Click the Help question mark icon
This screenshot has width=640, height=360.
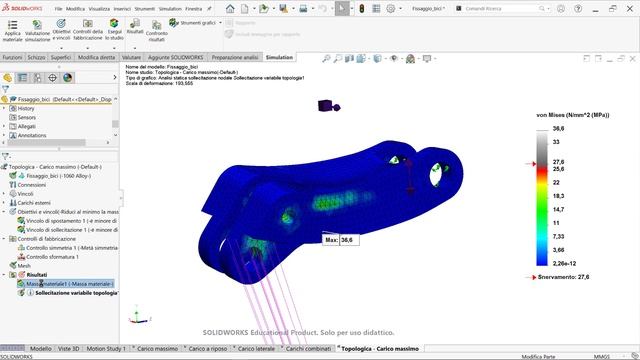click(578, 8)
